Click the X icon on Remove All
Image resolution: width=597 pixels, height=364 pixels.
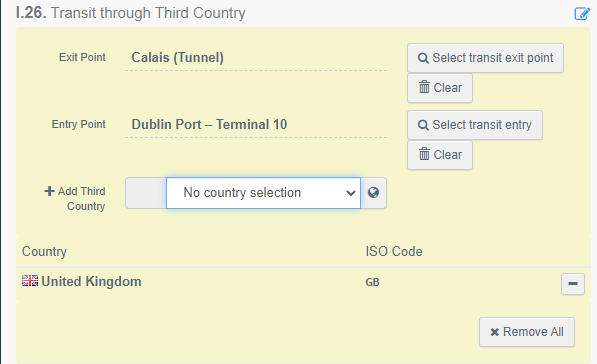(495, 332)
